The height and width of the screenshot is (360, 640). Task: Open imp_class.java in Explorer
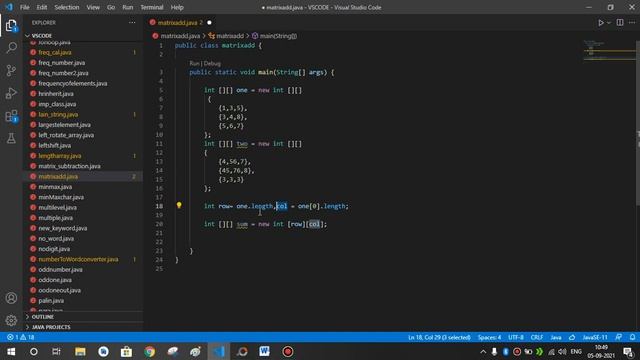pos(57,104)
